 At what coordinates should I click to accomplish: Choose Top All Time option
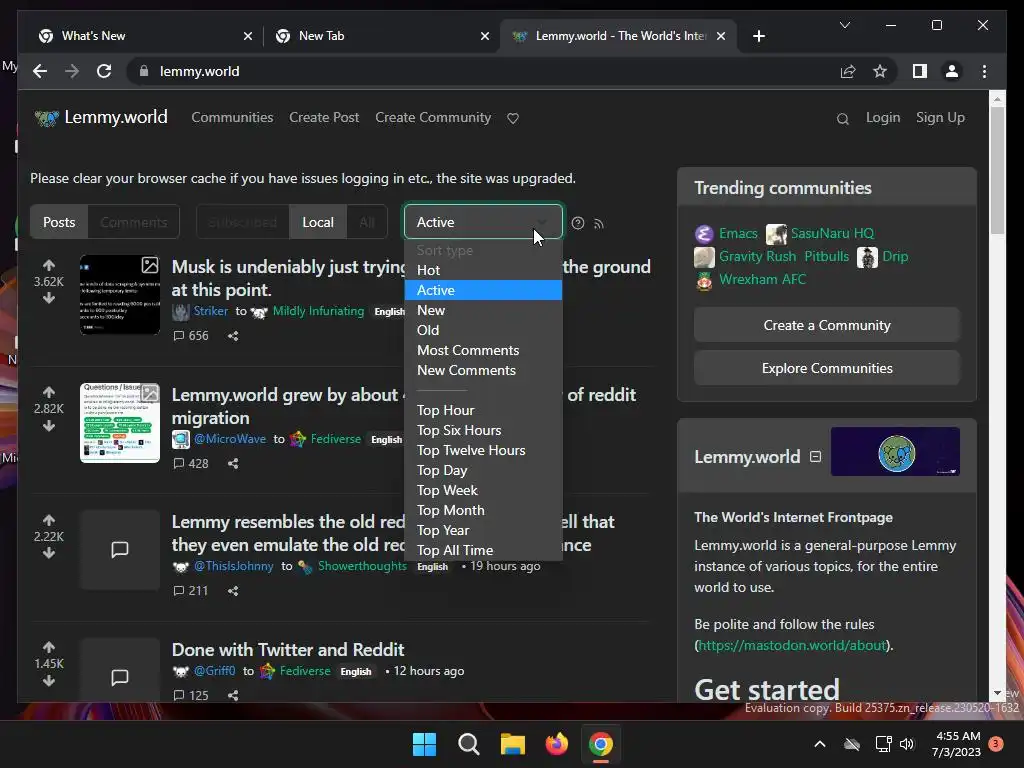(483, 551)
